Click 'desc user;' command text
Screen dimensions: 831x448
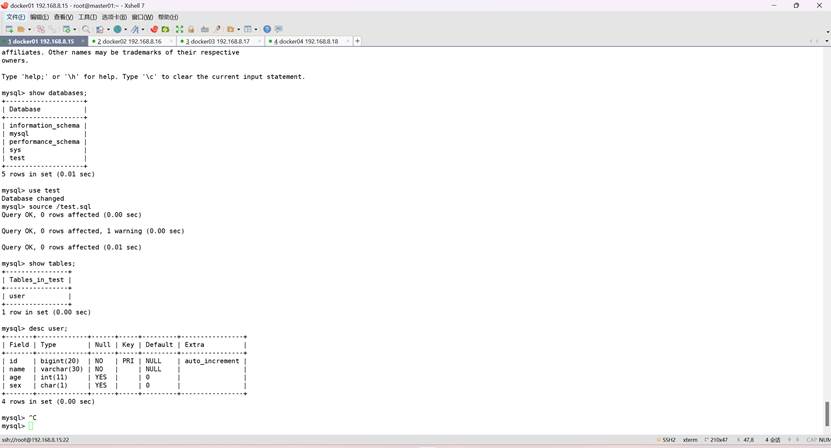48,328
